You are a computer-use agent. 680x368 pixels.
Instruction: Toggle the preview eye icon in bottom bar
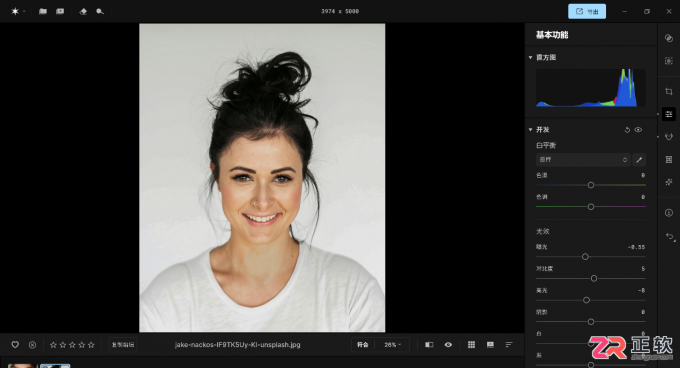(x=448, y=345)
